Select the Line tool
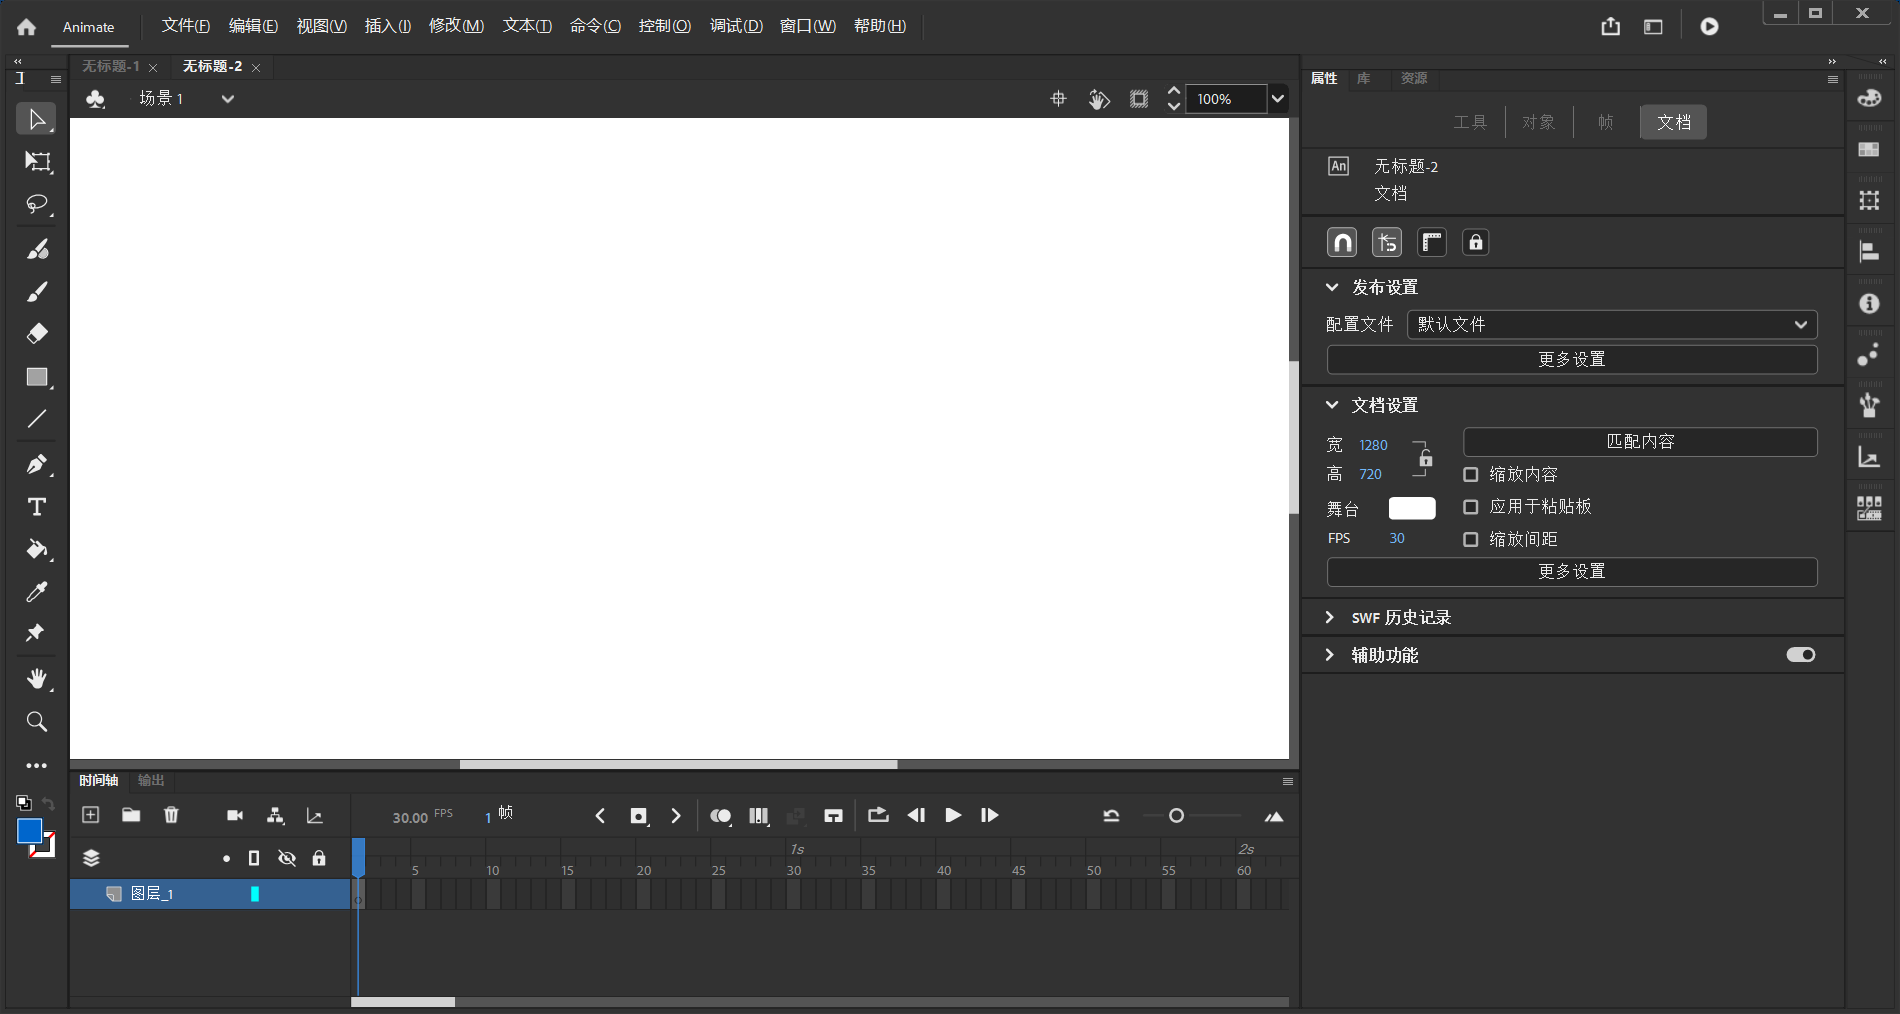1900x1014 pixels. click(x=37, y=419)
